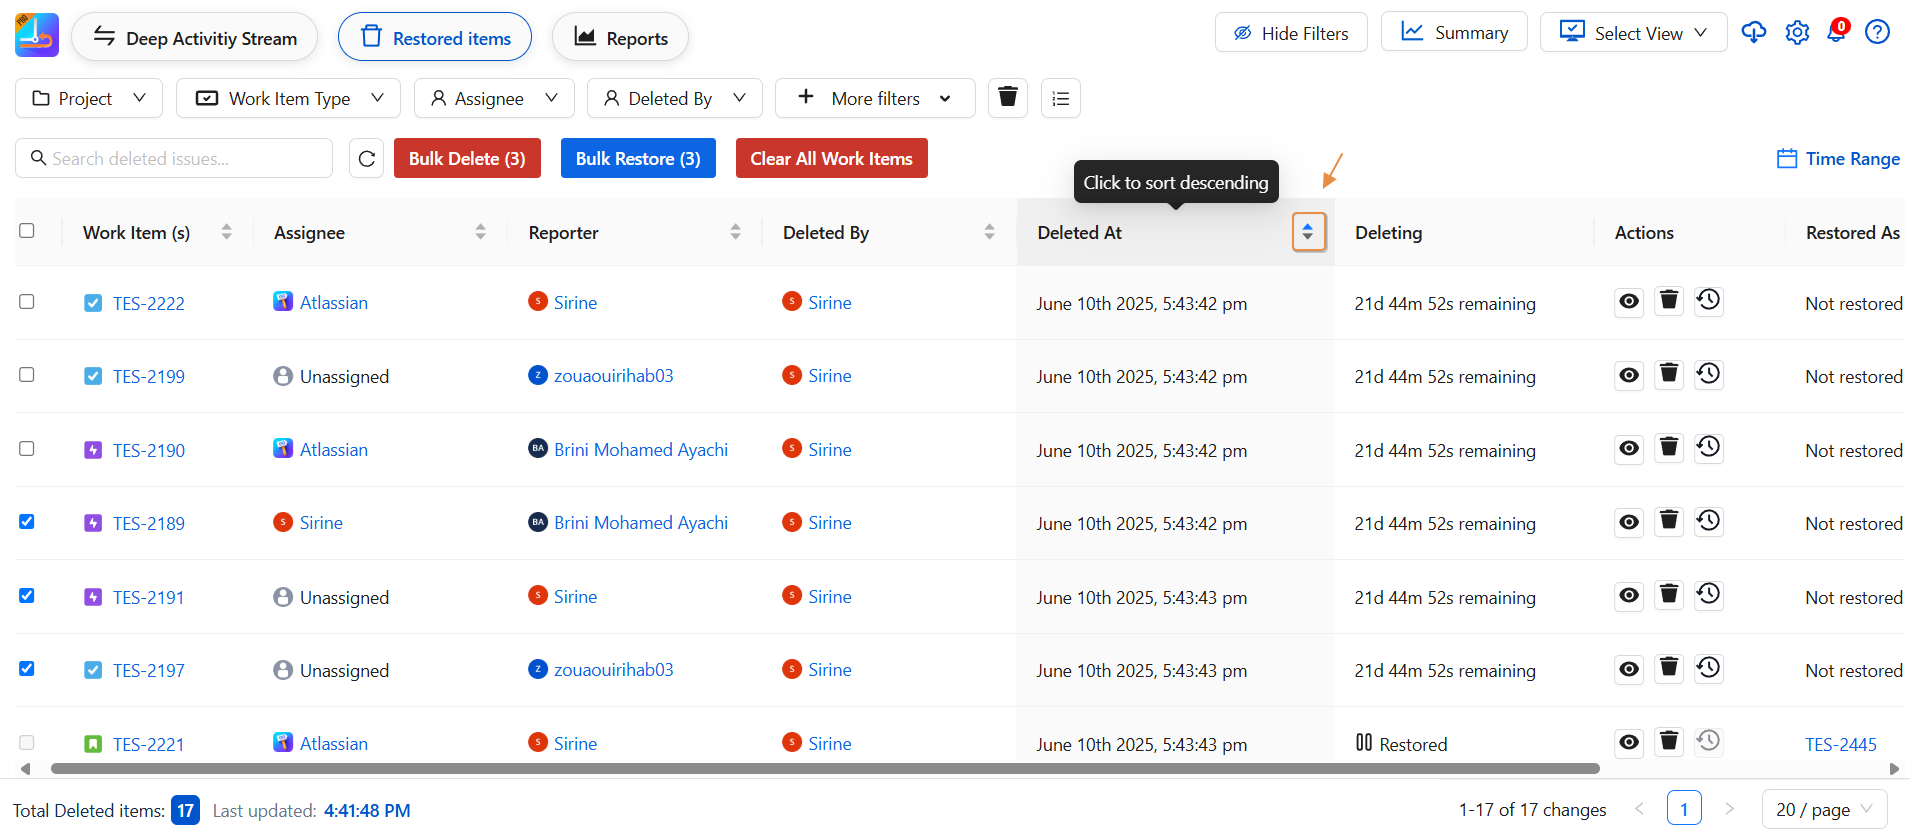1910x834 pixels.
Task: Toggle the select-all header checkbox
Action: 27,231
